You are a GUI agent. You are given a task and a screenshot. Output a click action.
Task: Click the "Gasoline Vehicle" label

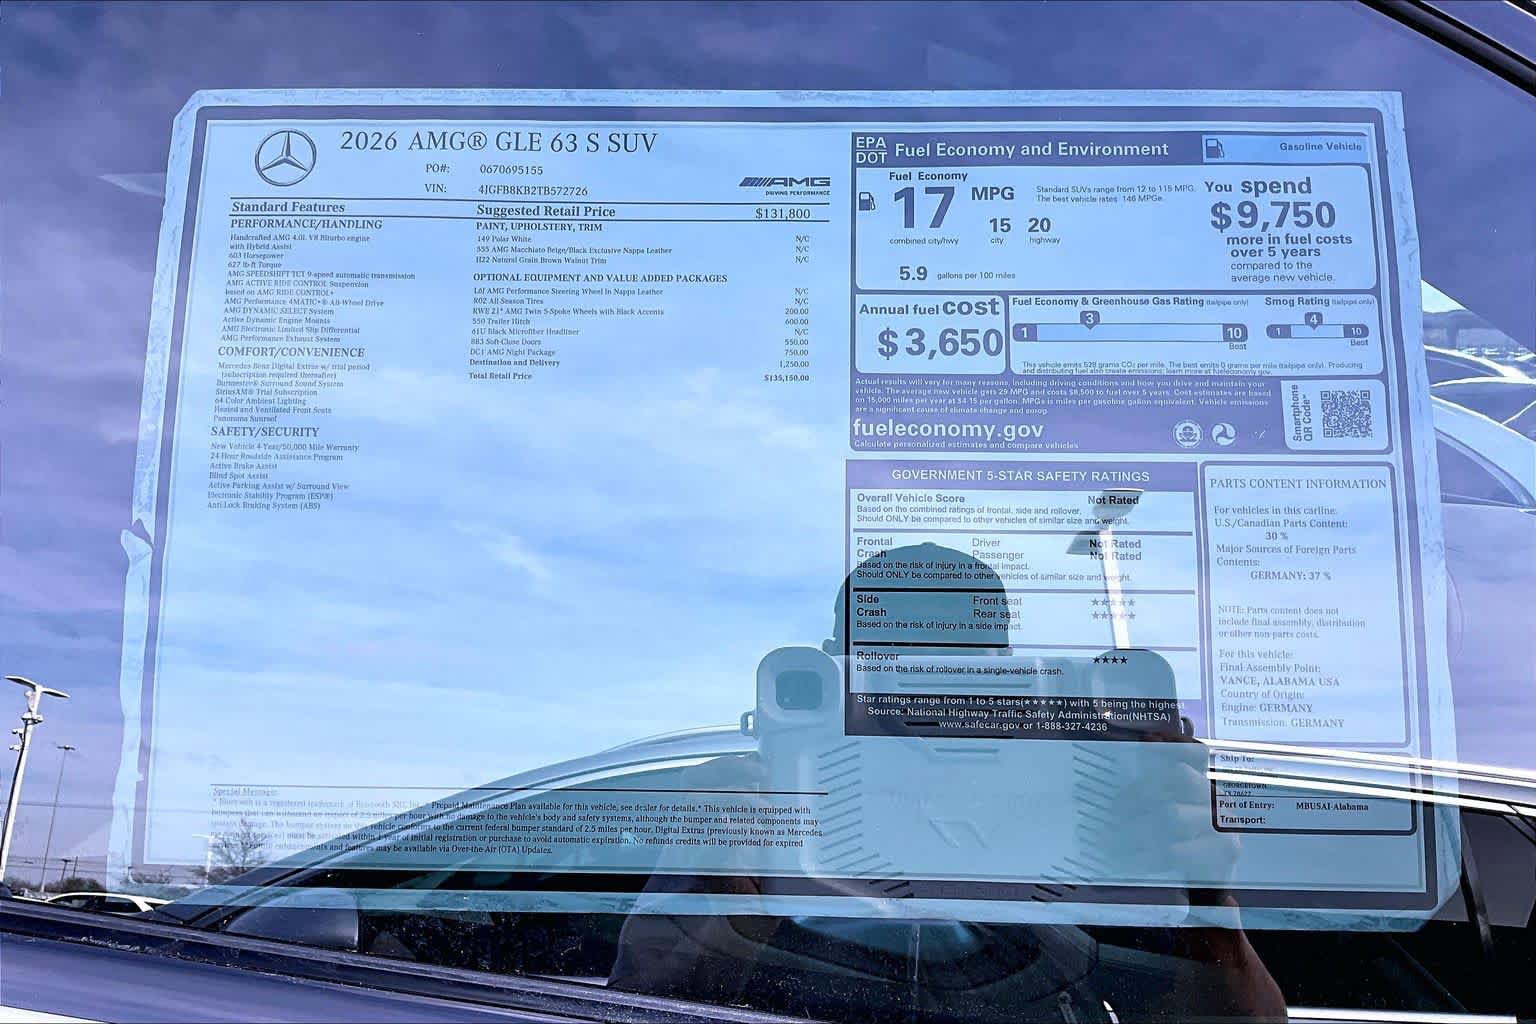[x=1320, y=146]
